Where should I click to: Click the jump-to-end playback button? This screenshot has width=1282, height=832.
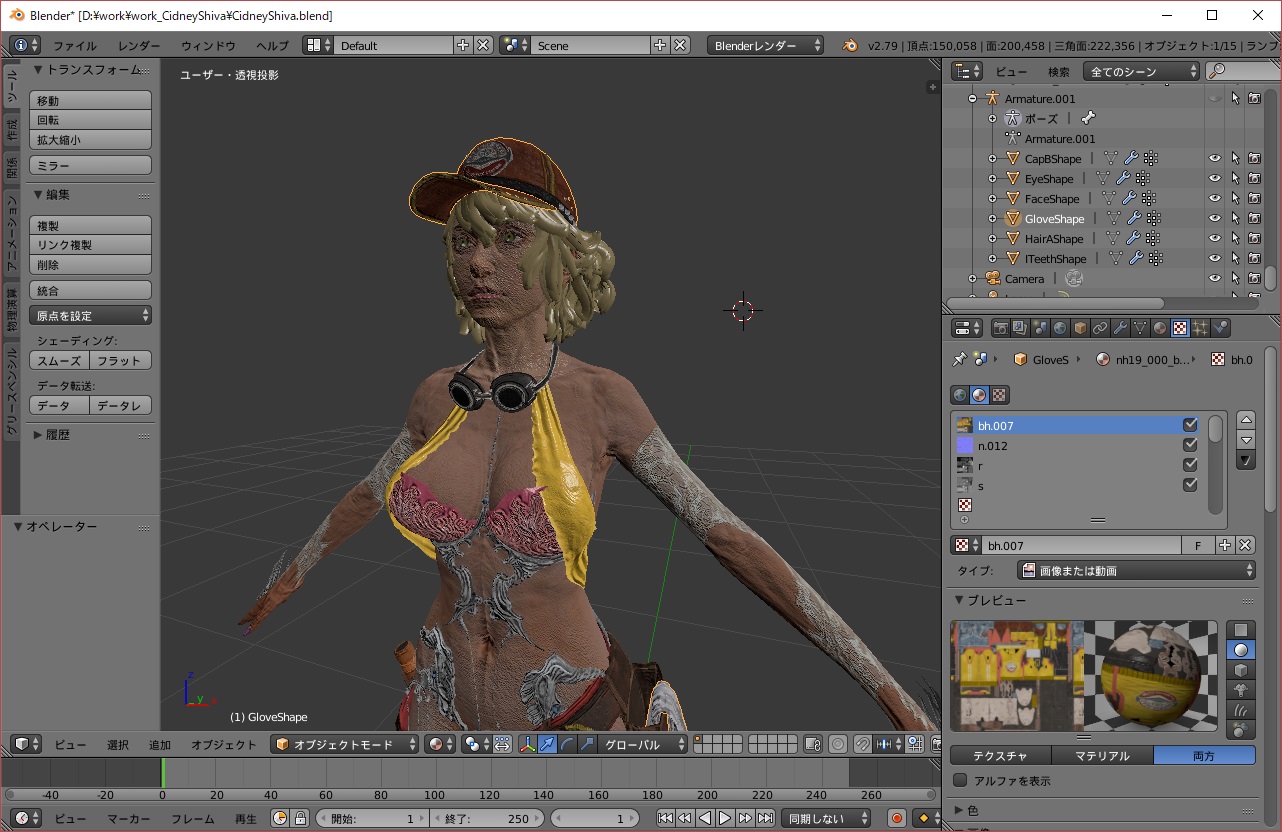coord(765,818)
